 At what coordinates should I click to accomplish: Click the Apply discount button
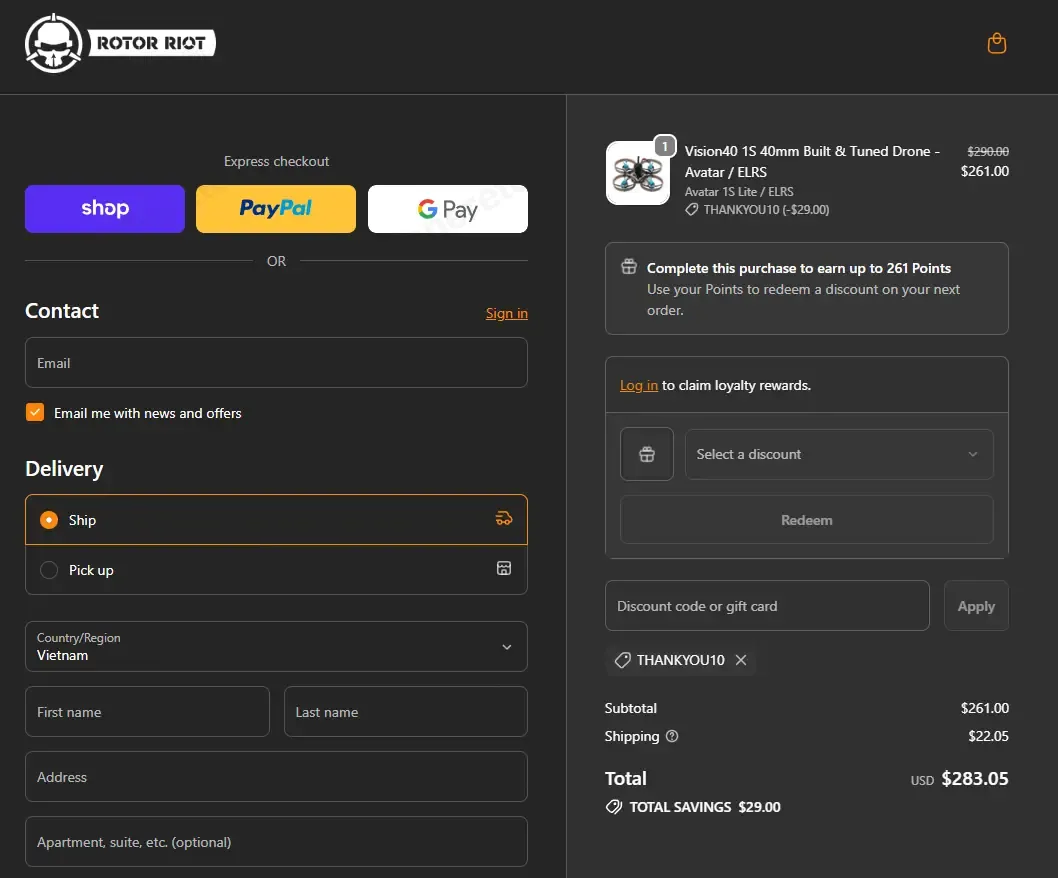[976, 606]
